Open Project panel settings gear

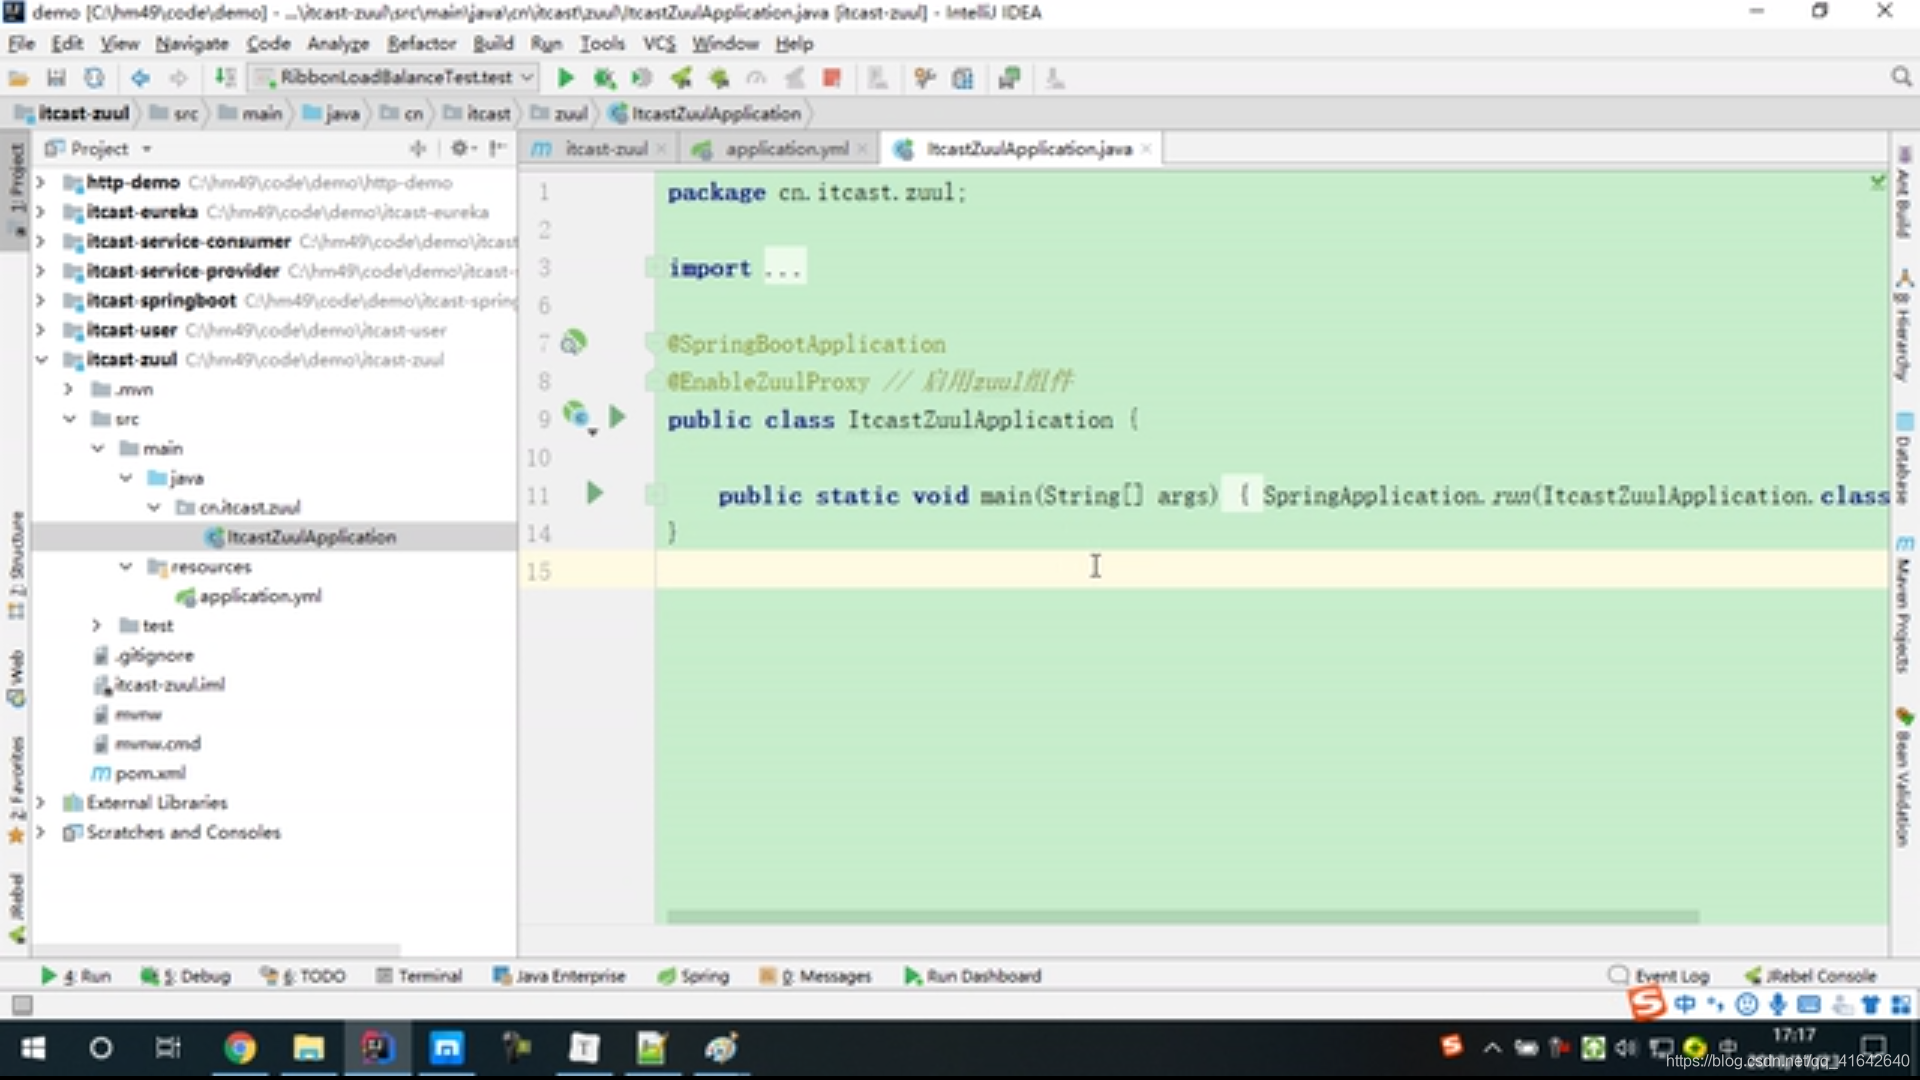pyautogui.click(x=459, y=148)
